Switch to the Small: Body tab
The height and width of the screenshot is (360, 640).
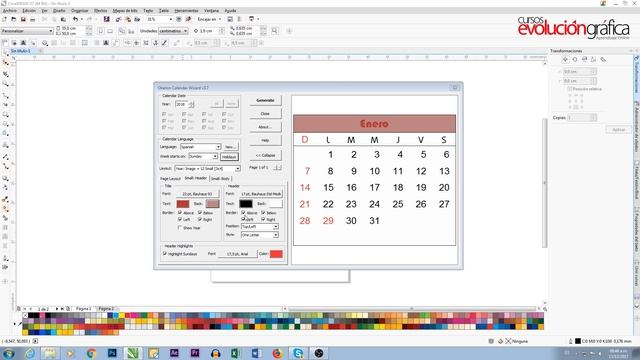(220, 179)
